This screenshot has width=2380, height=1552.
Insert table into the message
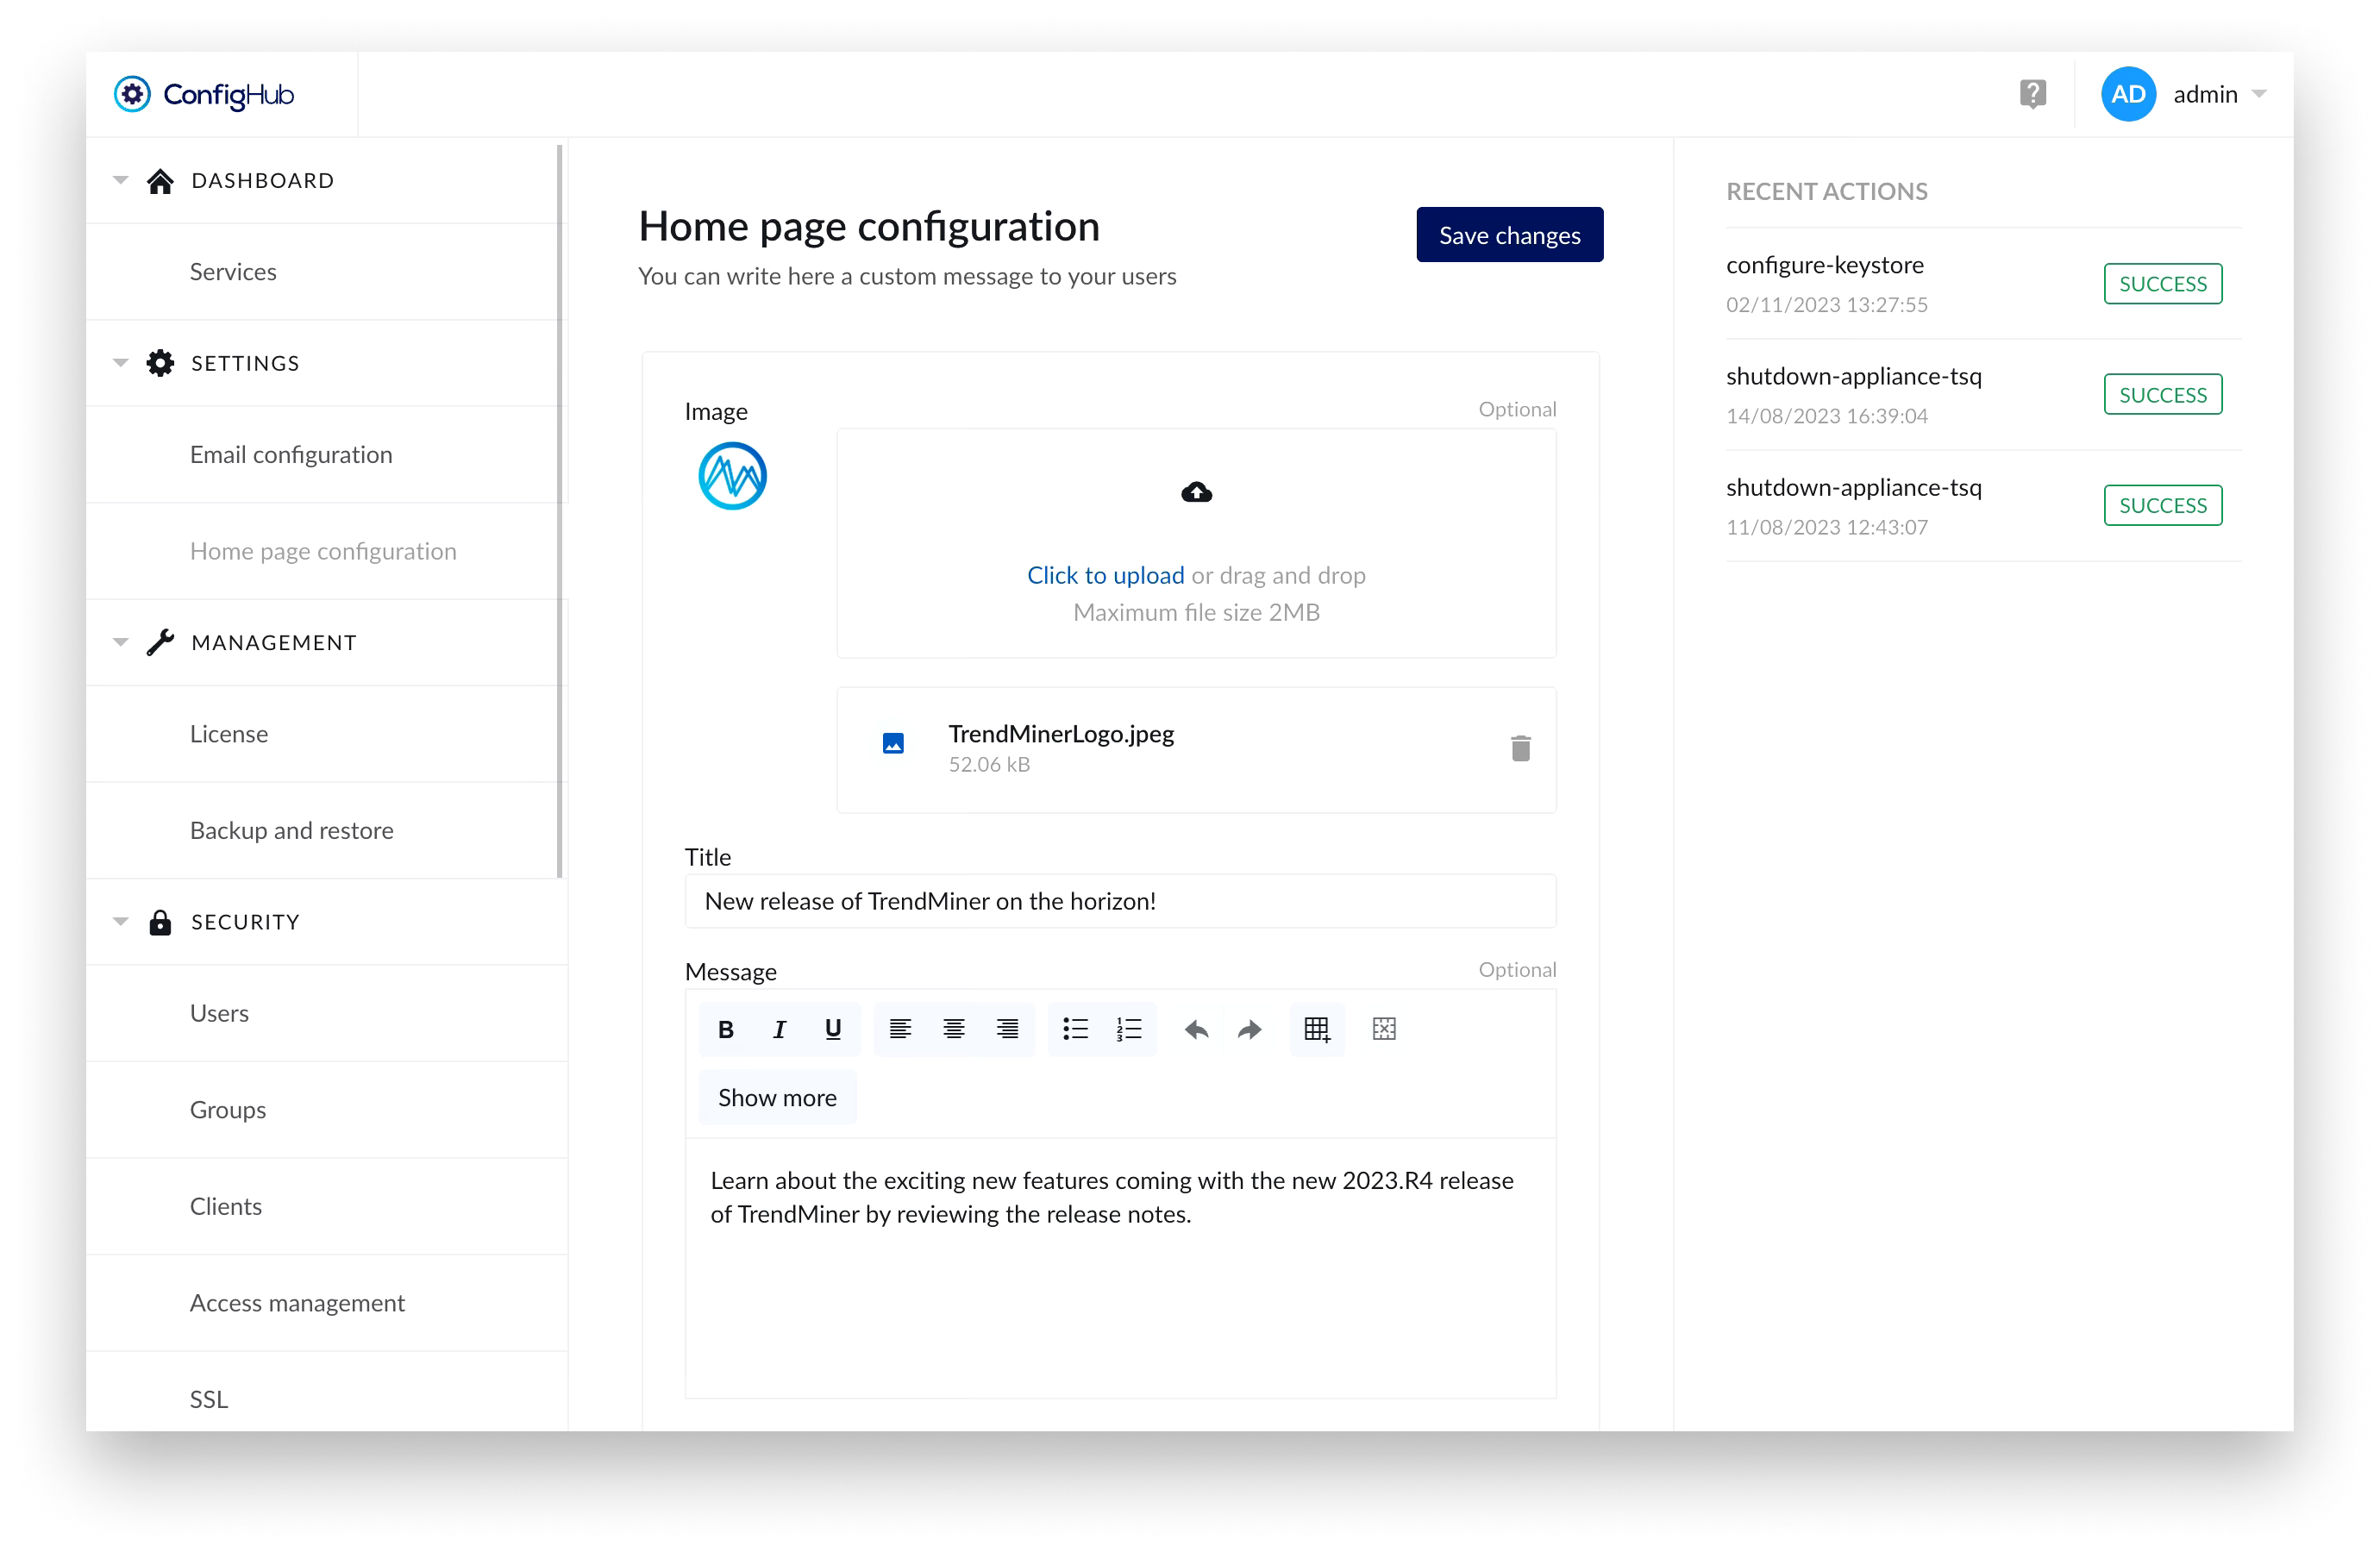pos(1317,1029)
